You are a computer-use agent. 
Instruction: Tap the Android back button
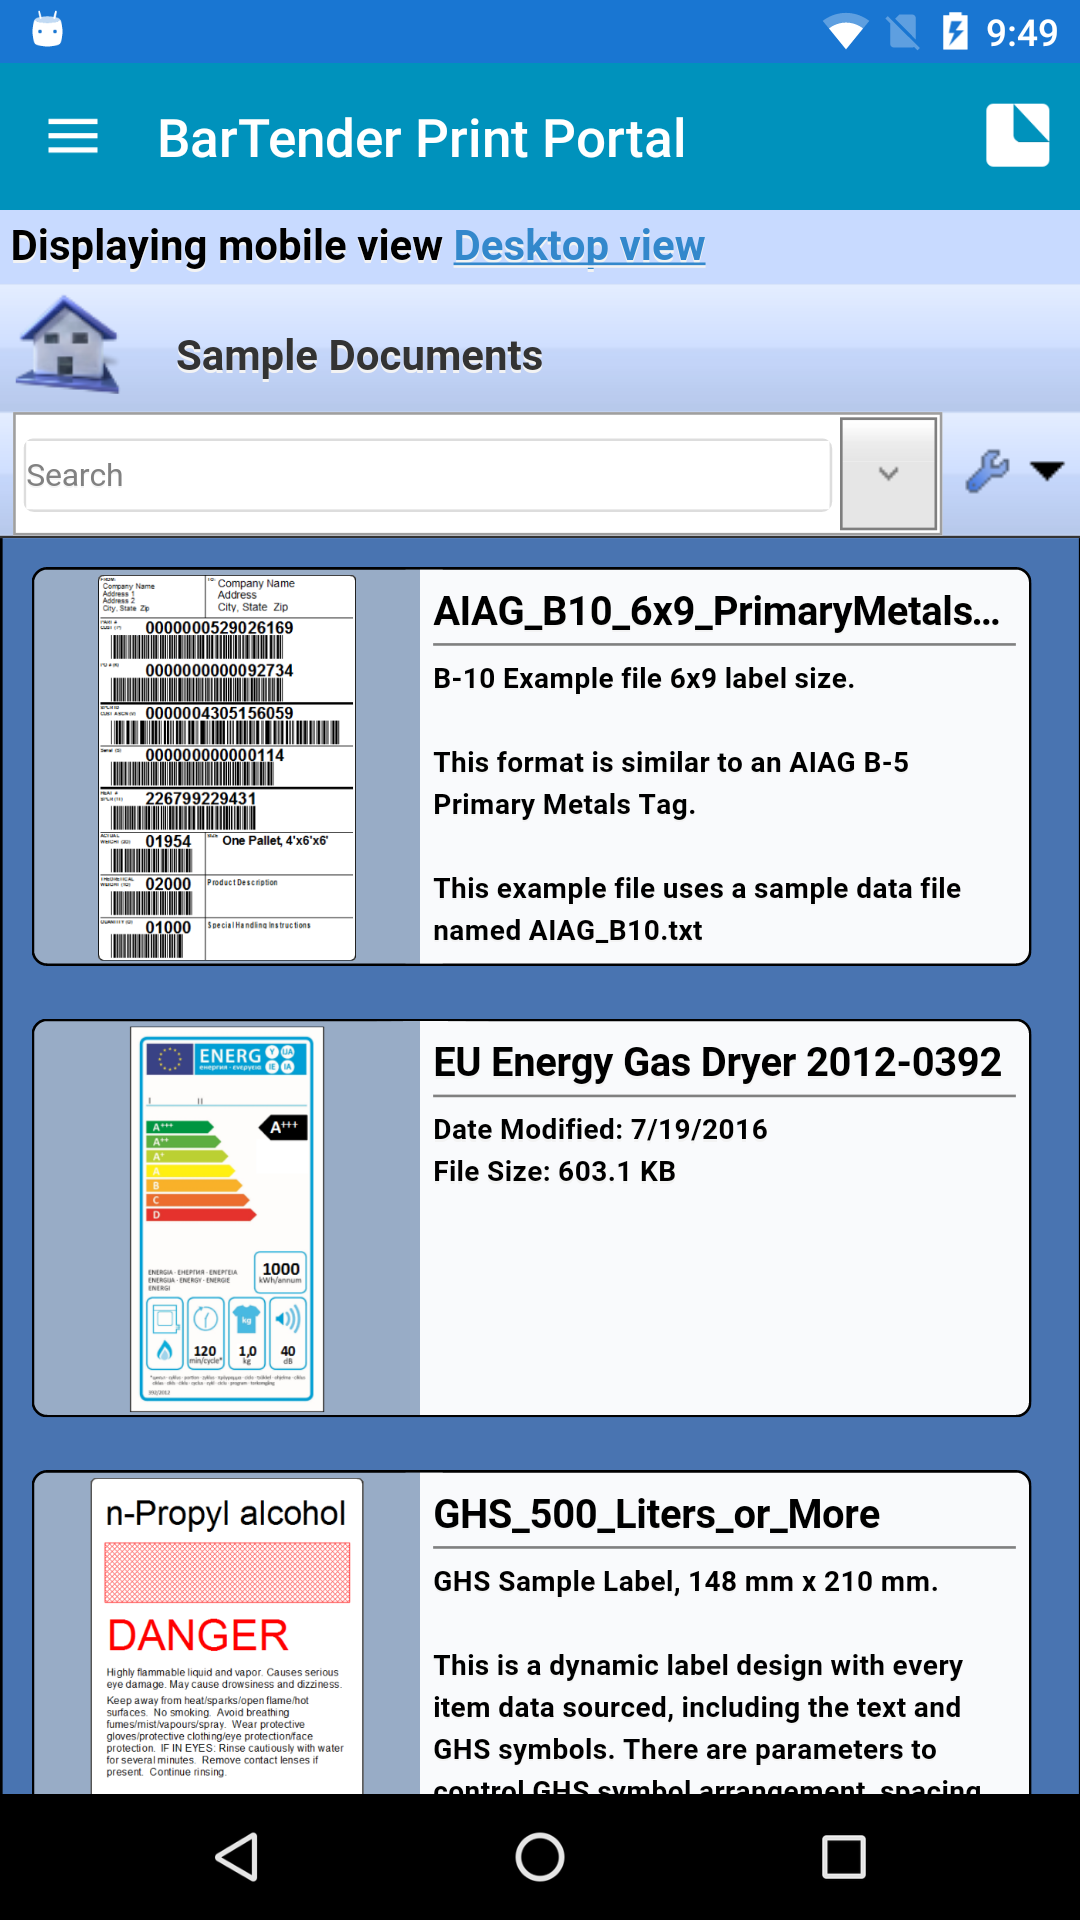(238, 1857)
